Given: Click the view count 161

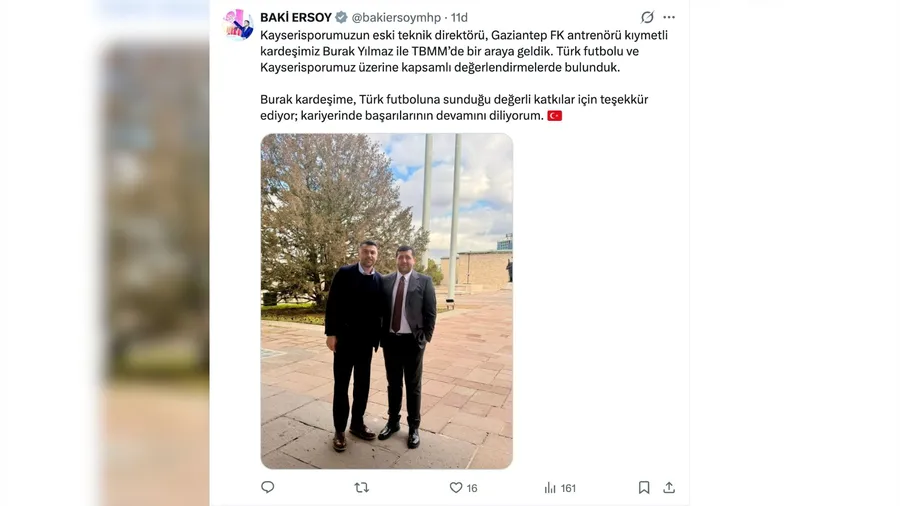Looking at the screenshot, I should 568,488.
